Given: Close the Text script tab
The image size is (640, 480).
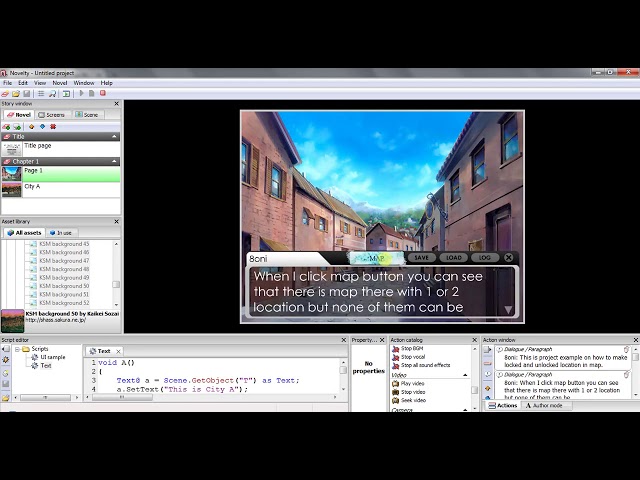Looking at the screenshot, I should [118, 351].
